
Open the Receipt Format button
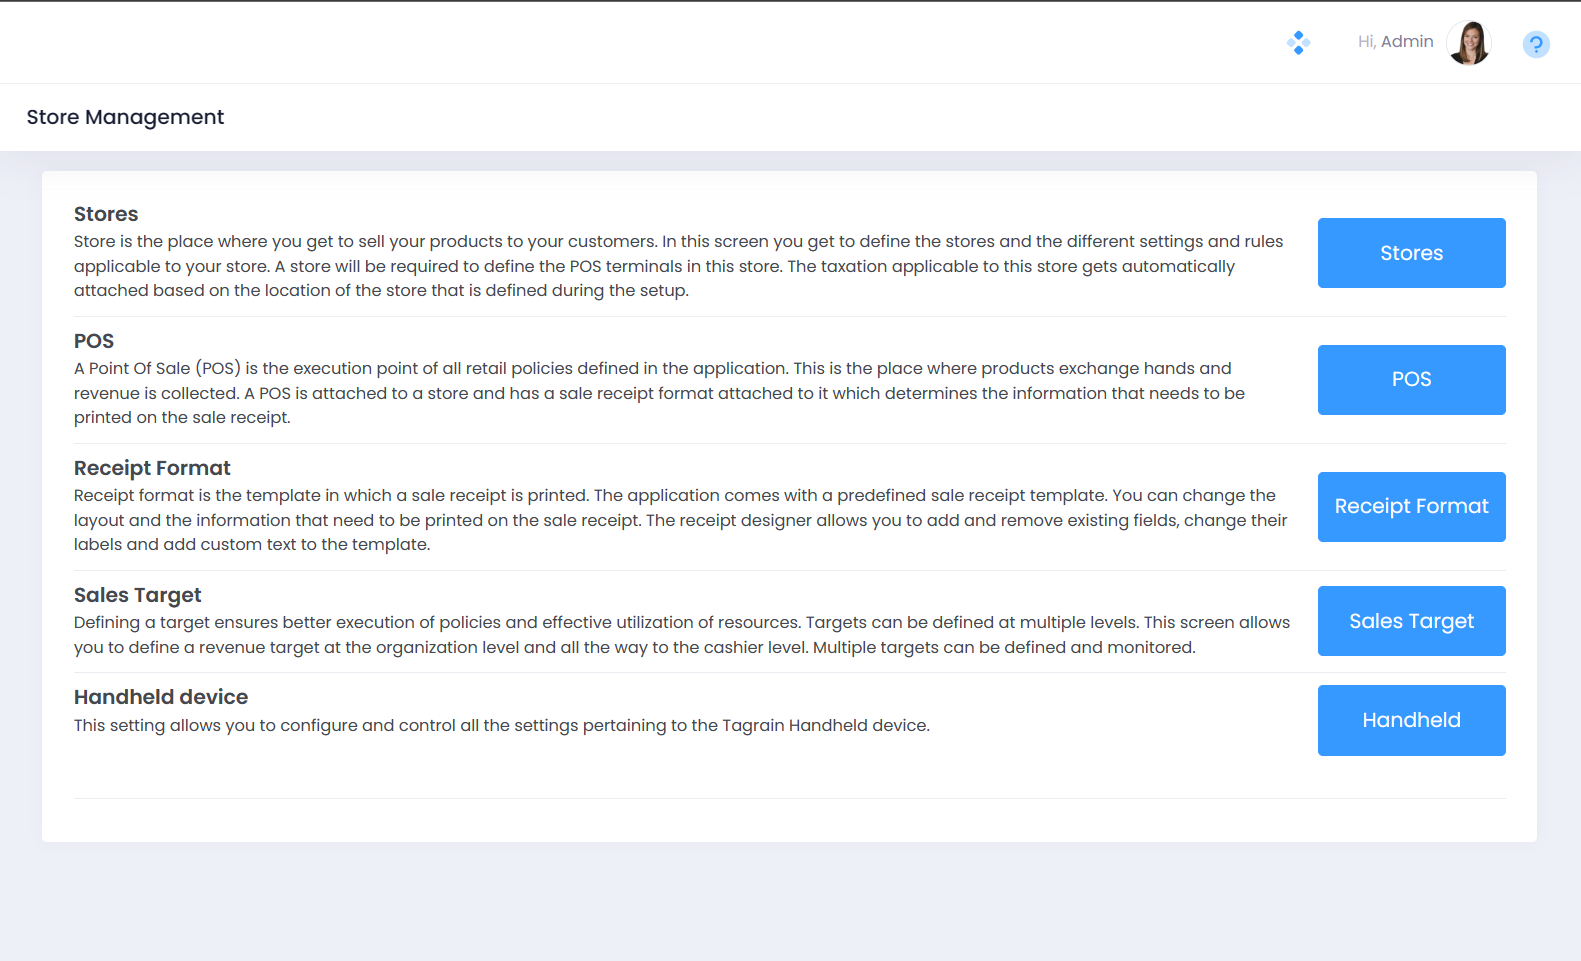click(1411, 507)
